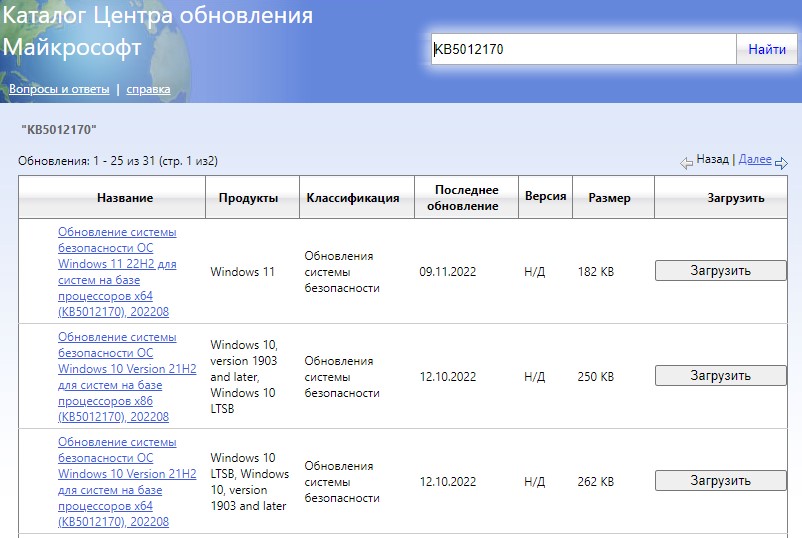Screen dimensions: 802x538
Task: Select the 182 KB size cell
Action: (x=596, y=272)
